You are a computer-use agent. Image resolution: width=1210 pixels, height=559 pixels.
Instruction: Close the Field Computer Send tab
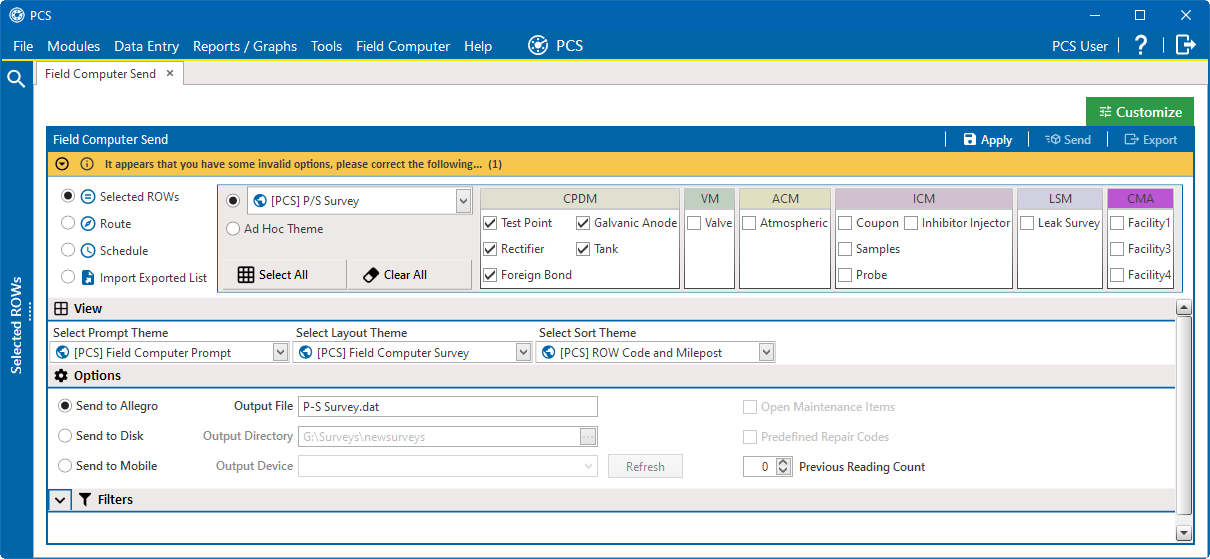pyautogui.click(x=170, y=73)
